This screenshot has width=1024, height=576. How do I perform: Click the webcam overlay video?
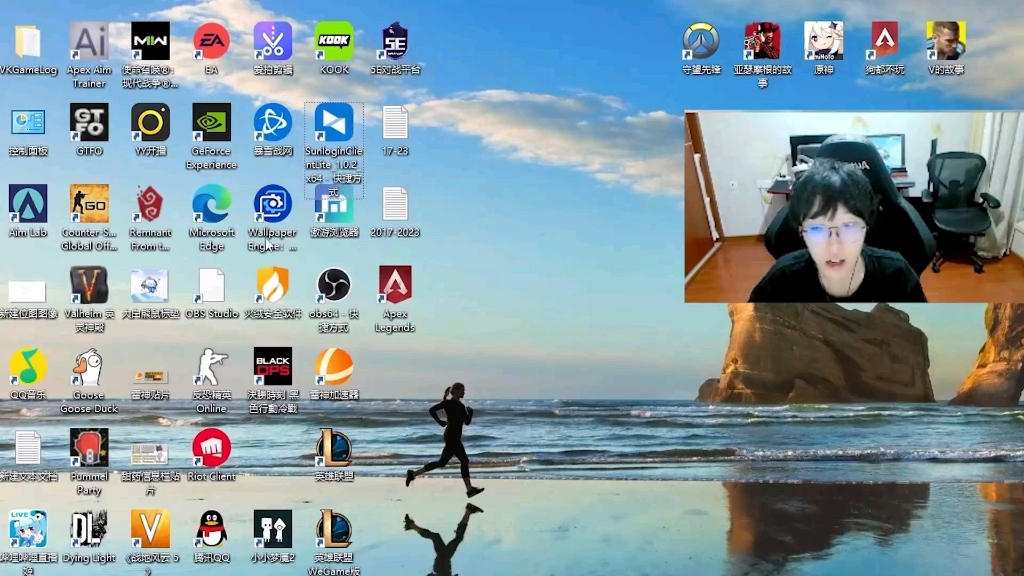pos(854,206)
